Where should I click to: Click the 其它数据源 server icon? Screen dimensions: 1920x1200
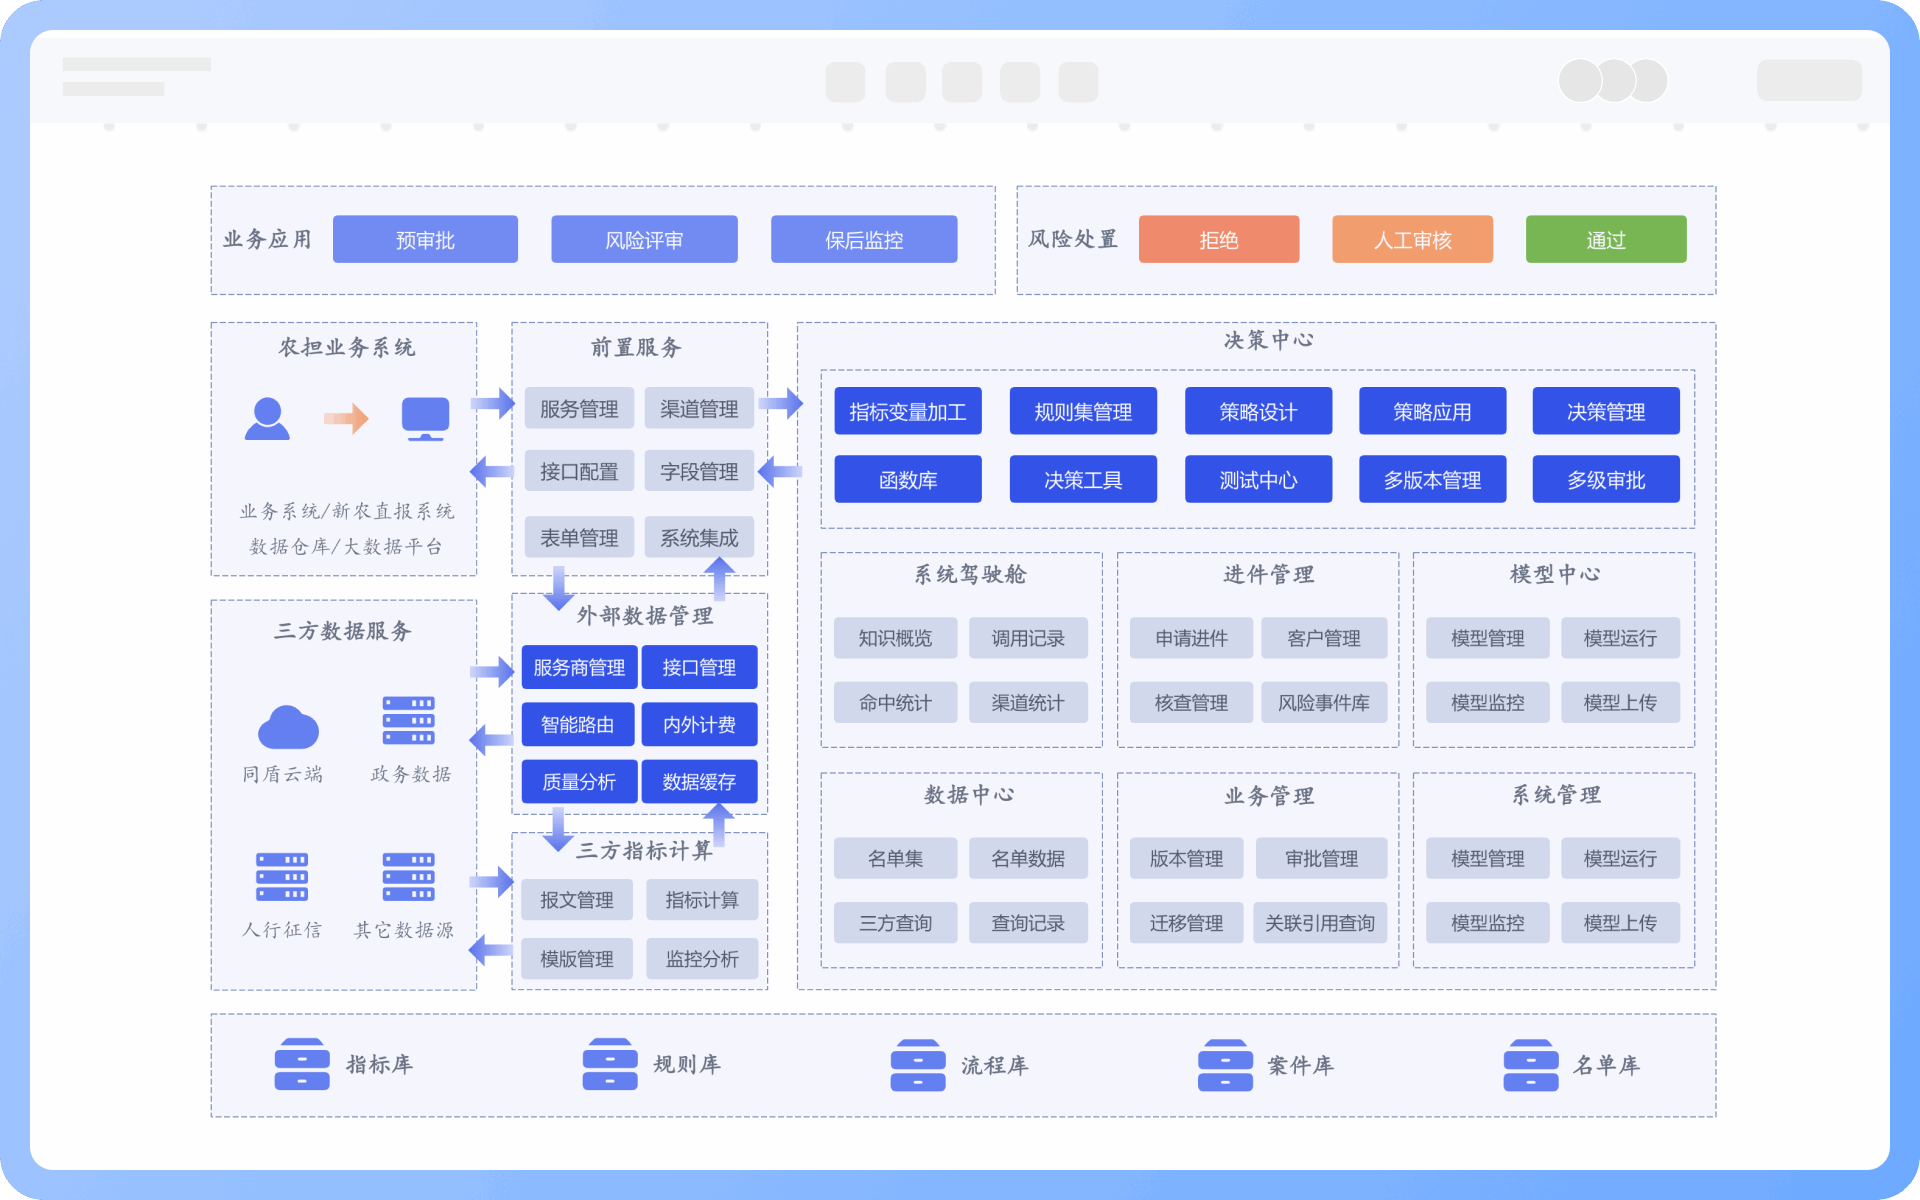tap(408, 877)
